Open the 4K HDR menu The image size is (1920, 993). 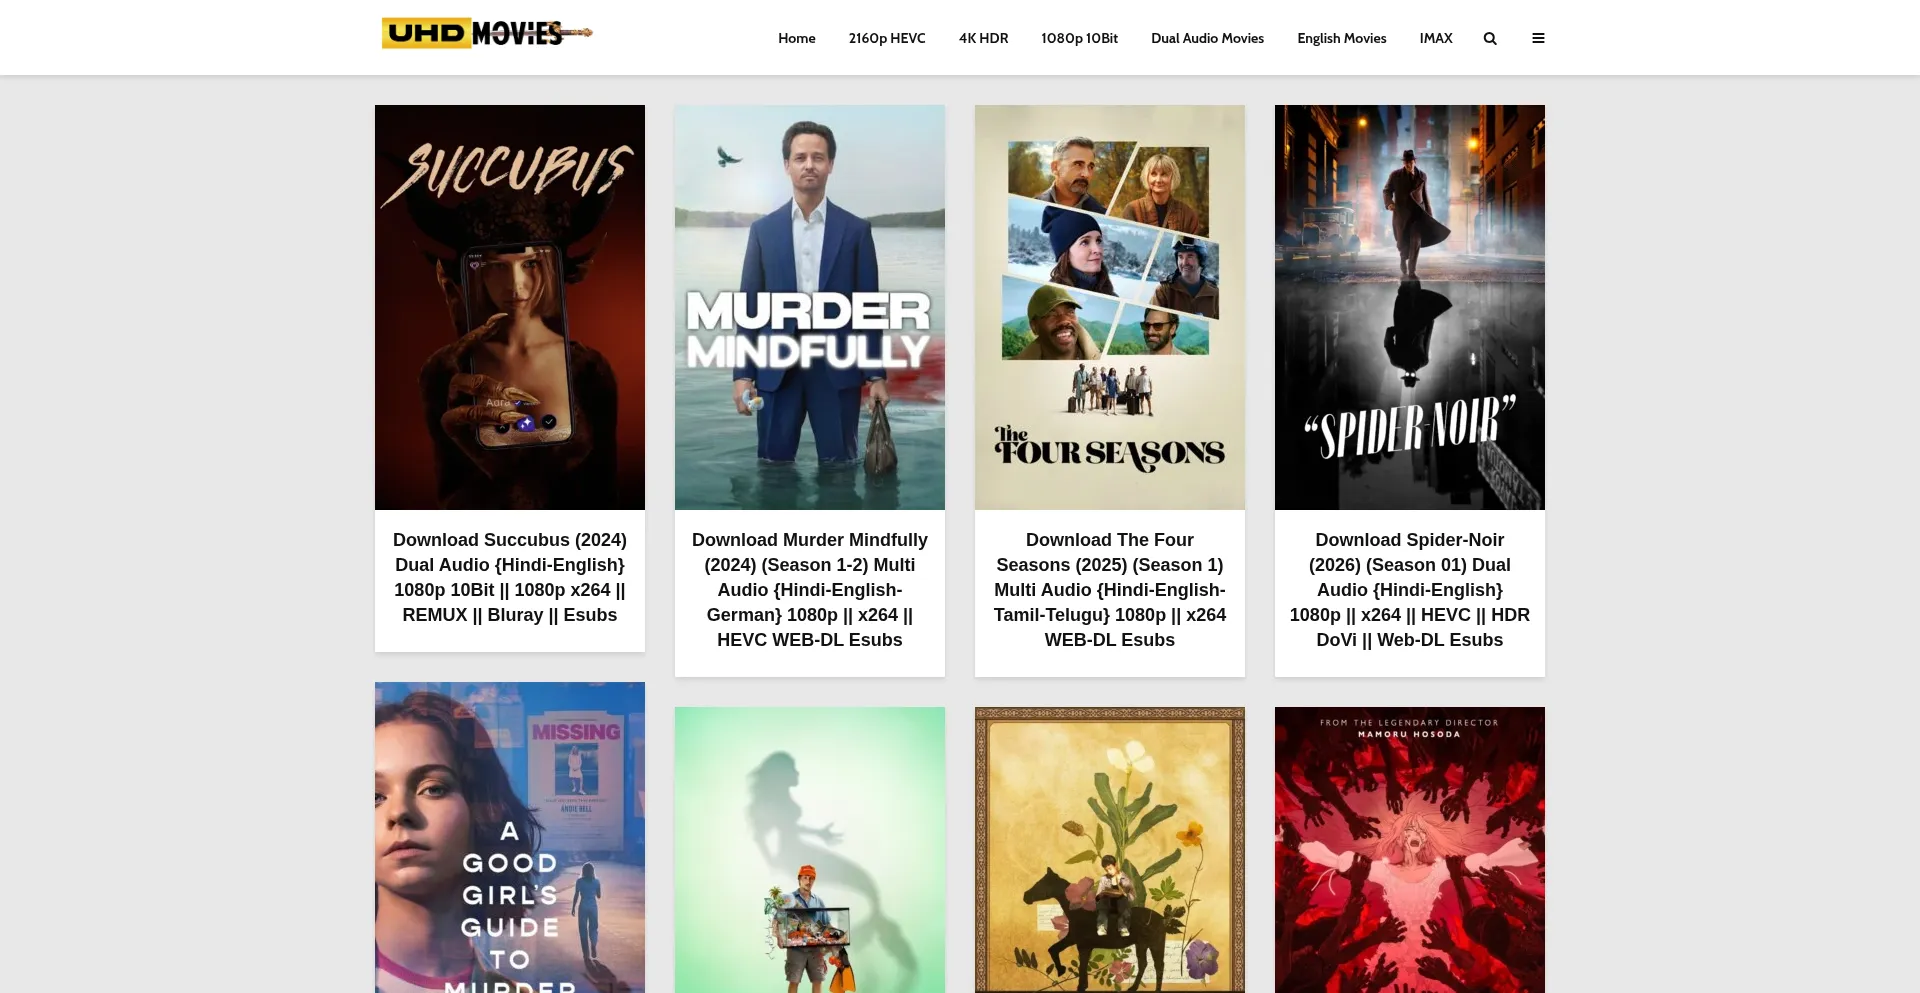(x=983, y=38)
